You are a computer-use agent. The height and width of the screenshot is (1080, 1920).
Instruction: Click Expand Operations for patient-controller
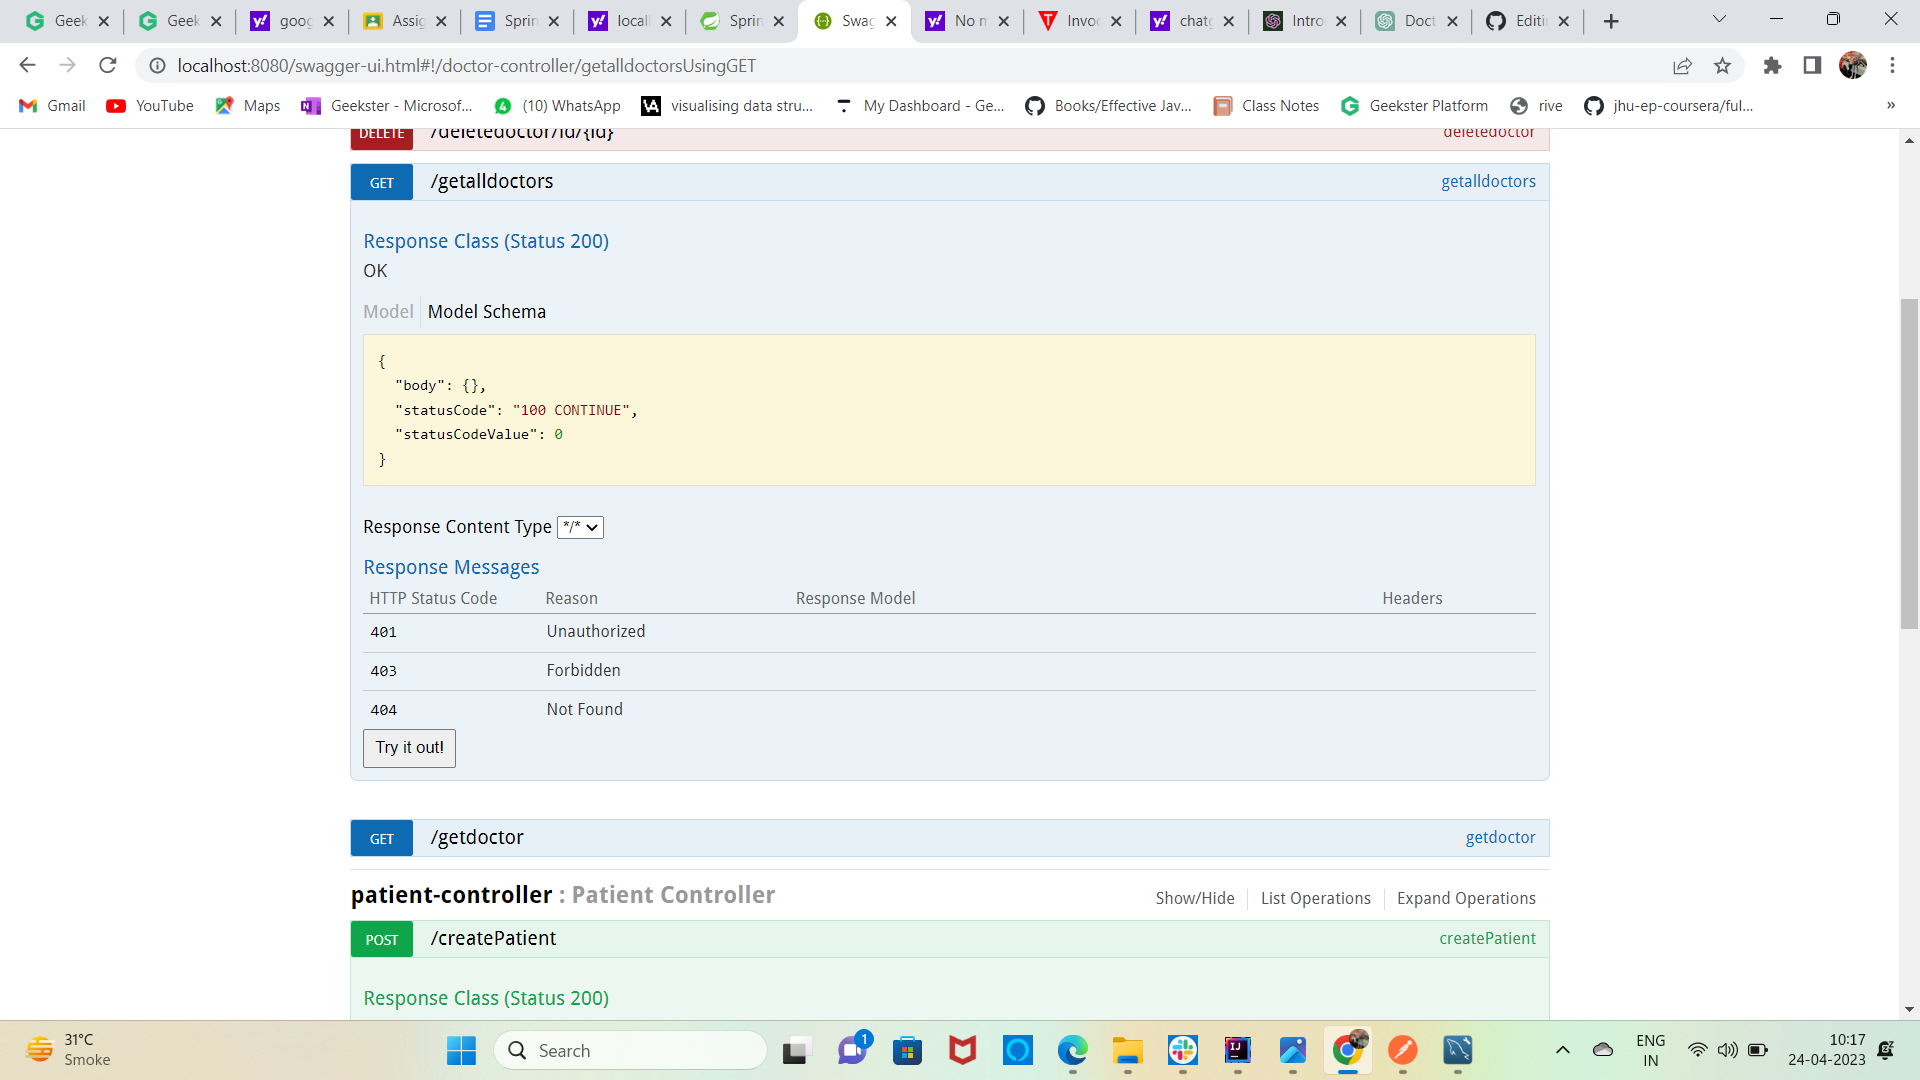[1465, 898]
